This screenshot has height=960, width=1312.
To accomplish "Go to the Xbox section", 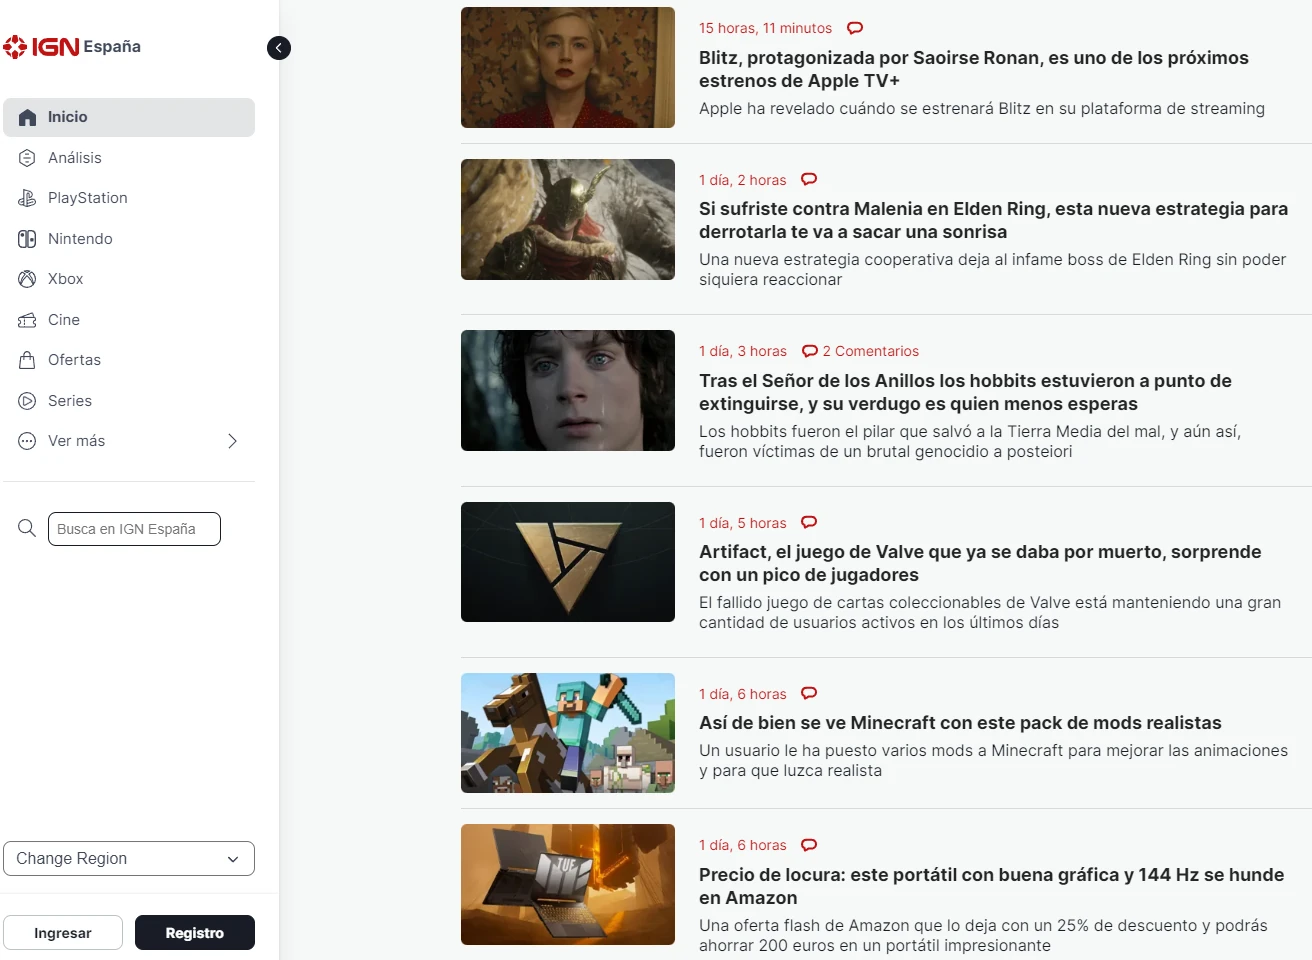I will pos(65,279).
